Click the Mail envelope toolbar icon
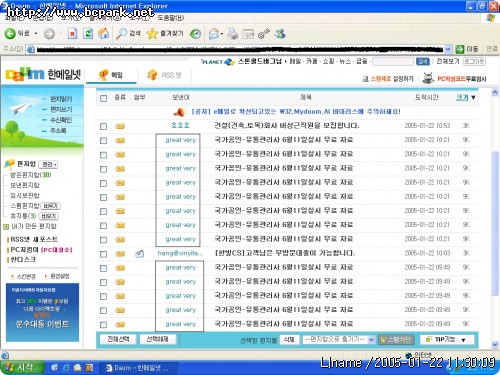 [214, 34]
